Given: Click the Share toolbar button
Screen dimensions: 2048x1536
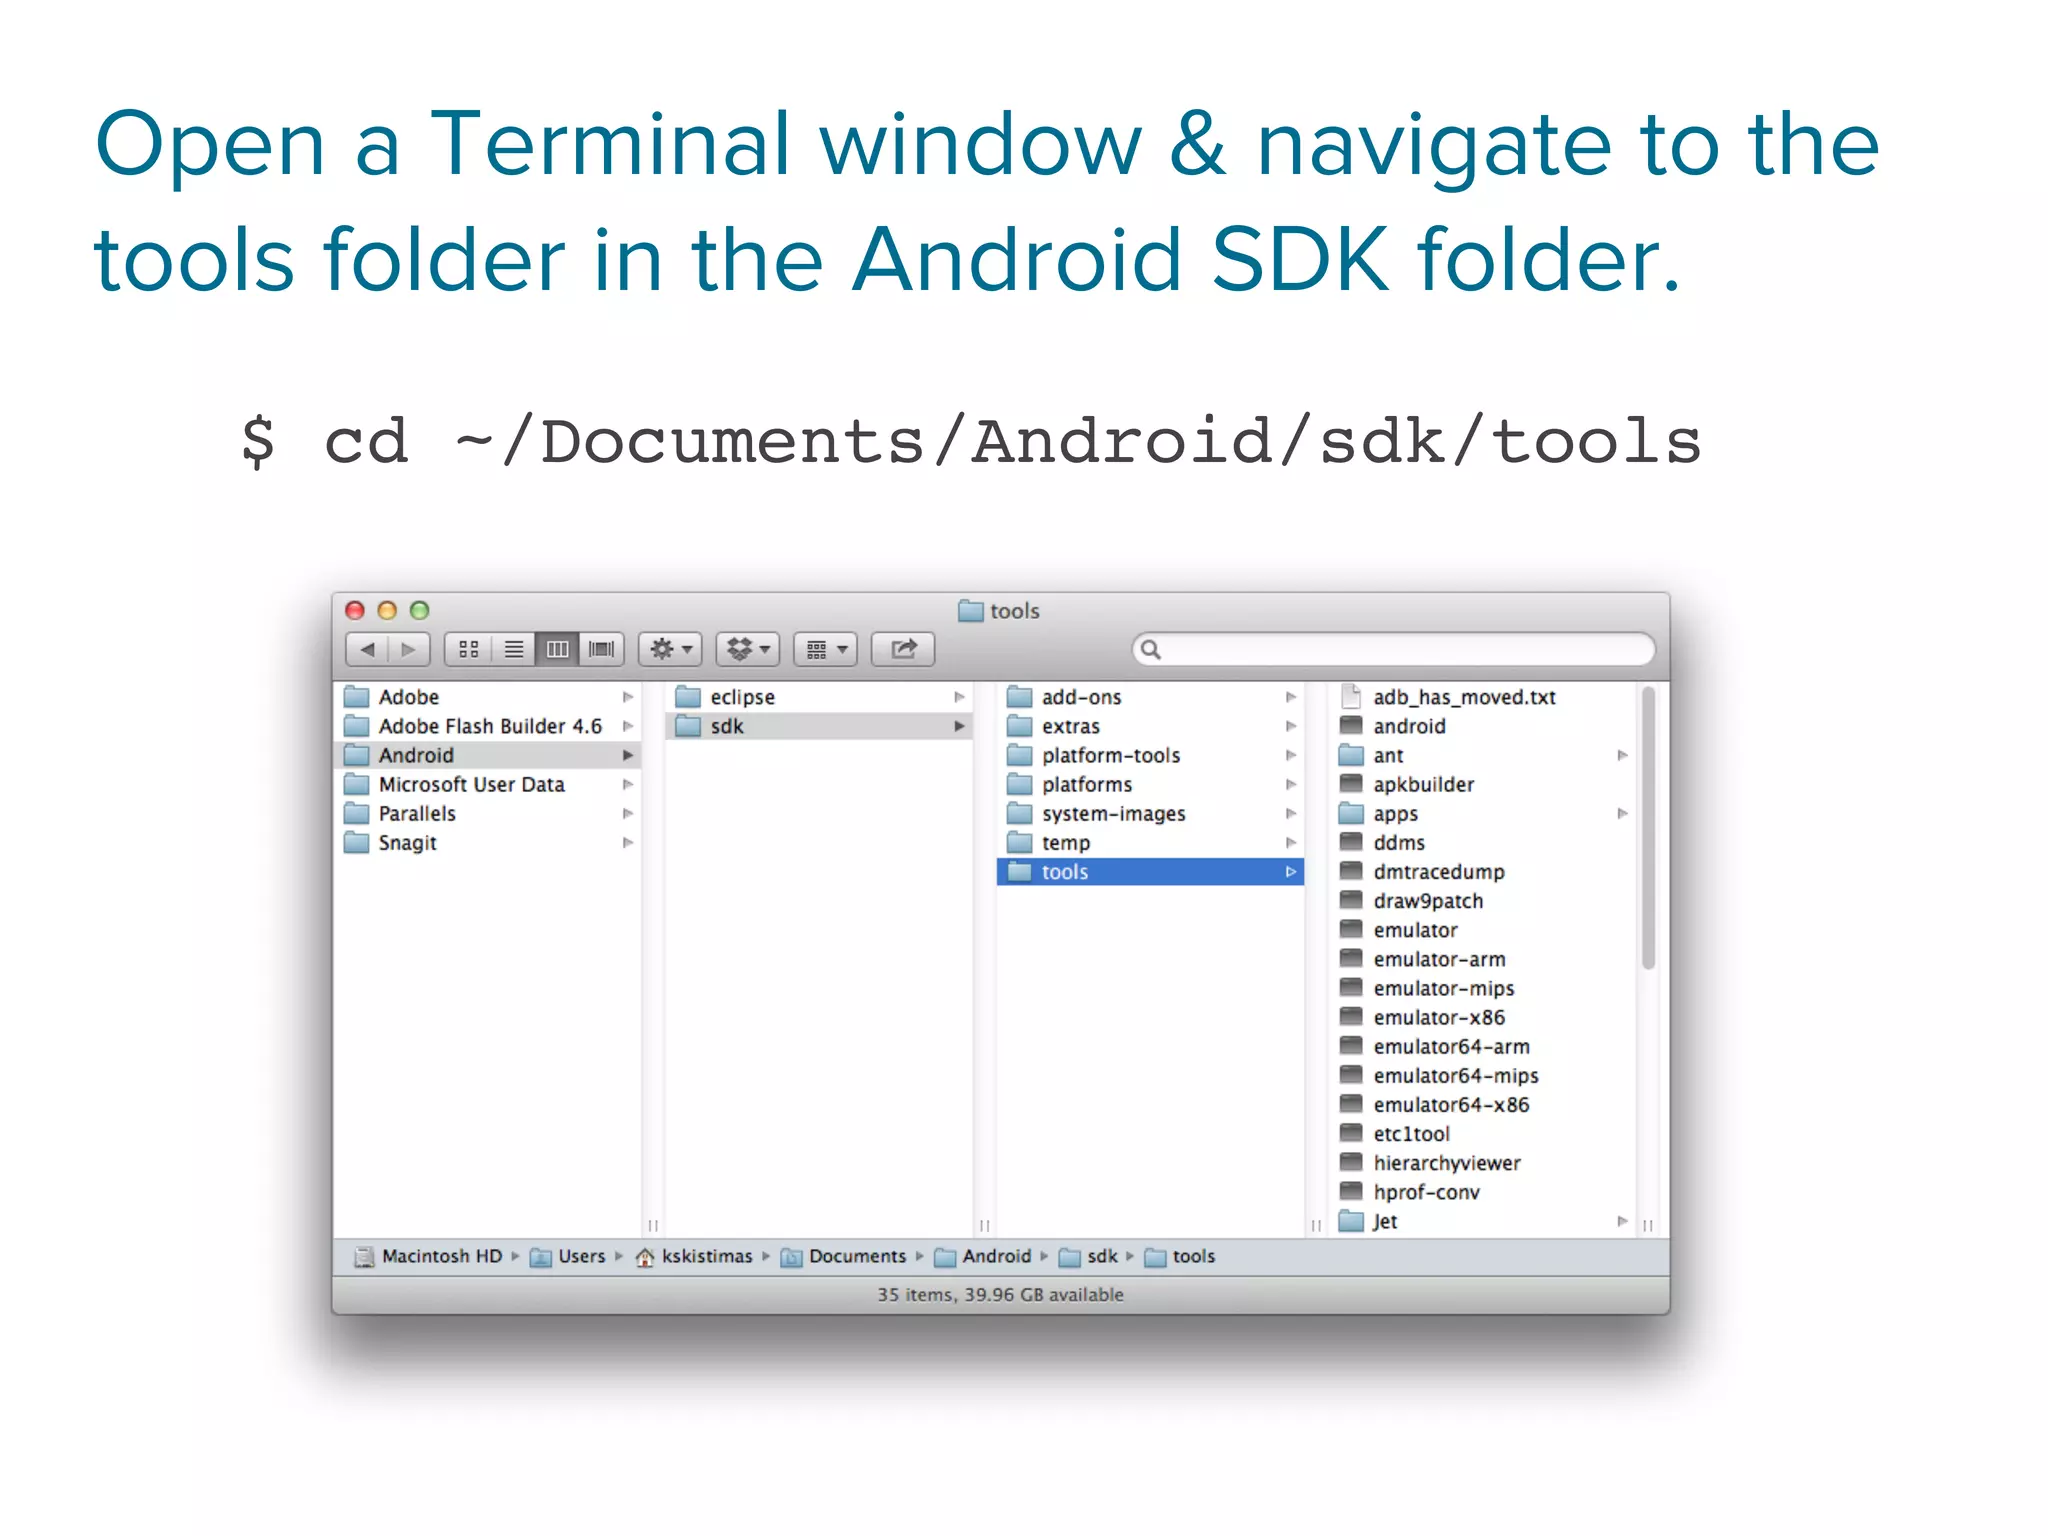Looking at the screenshot, I should (903, 649).
